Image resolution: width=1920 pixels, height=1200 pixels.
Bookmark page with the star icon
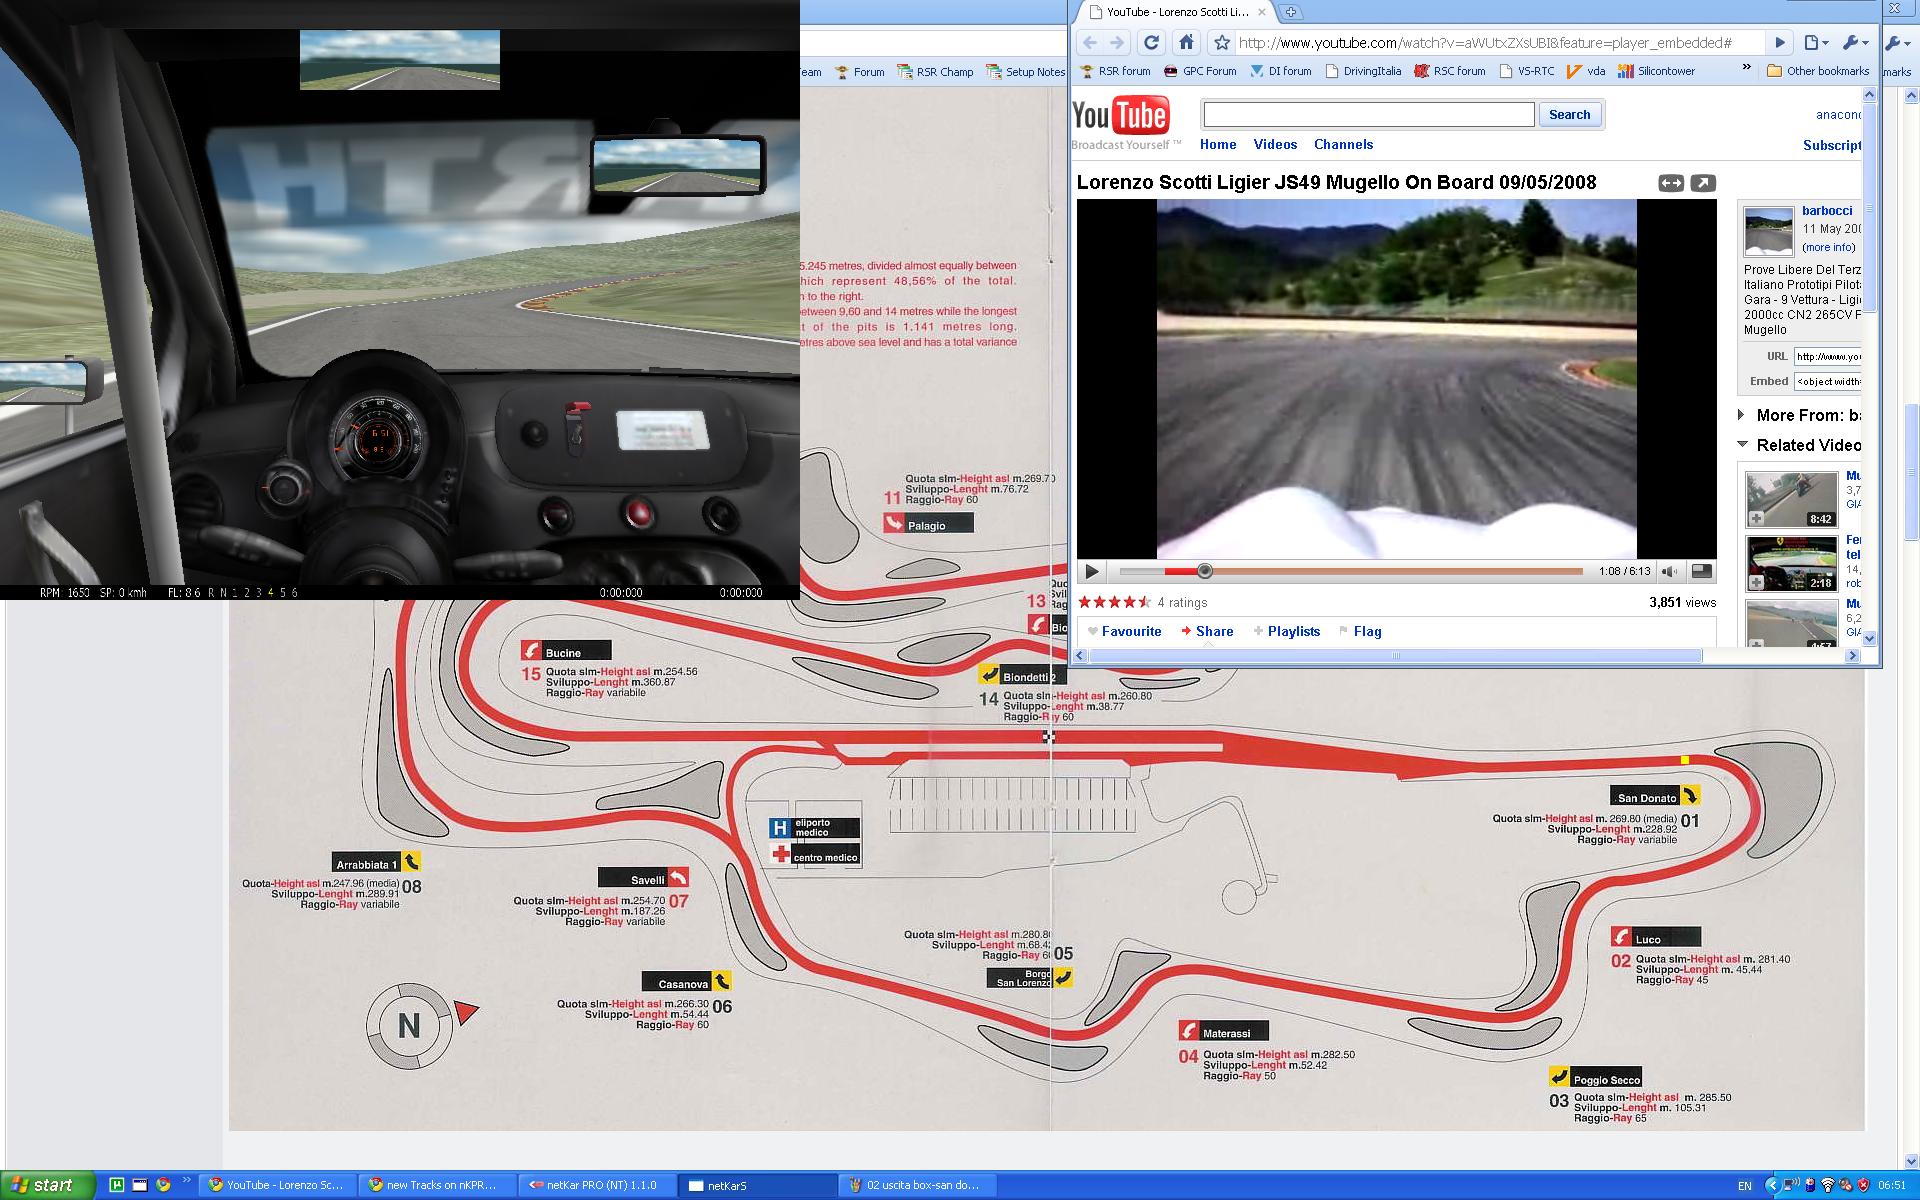1221,43
